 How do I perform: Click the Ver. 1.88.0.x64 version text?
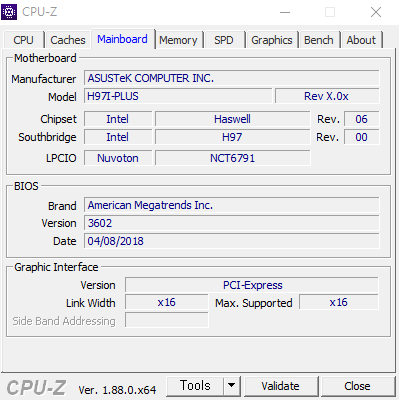(x=117, y=390)
